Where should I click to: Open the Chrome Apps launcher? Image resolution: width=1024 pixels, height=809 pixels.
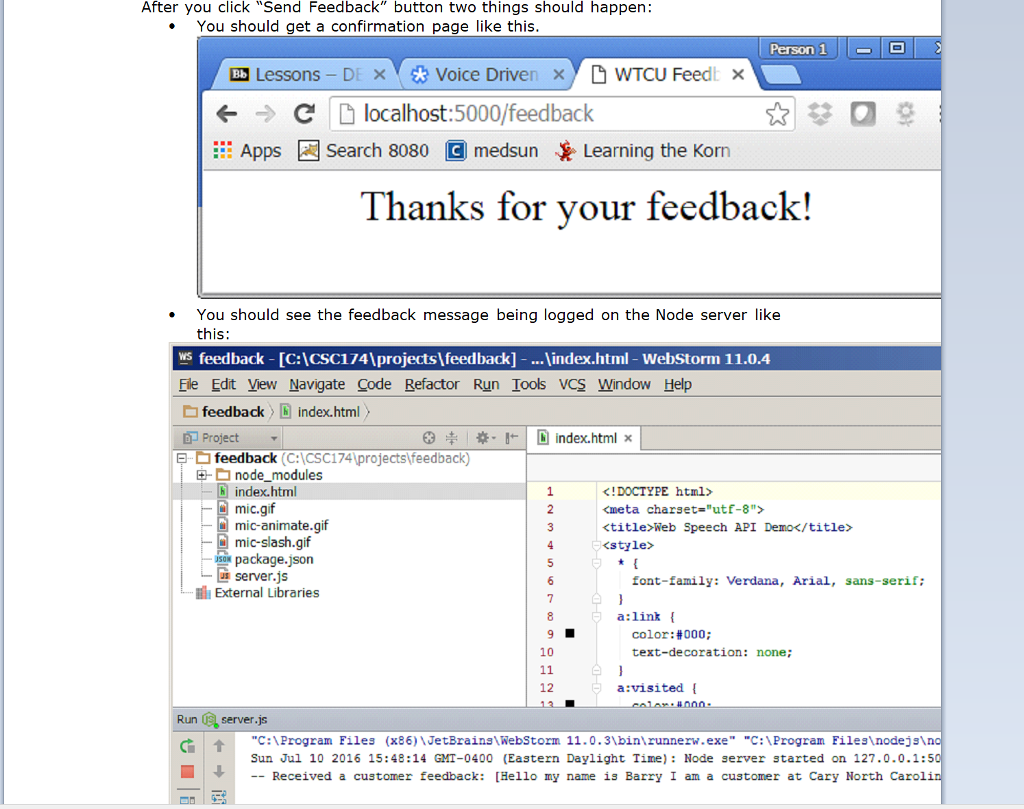click(222, 150)
